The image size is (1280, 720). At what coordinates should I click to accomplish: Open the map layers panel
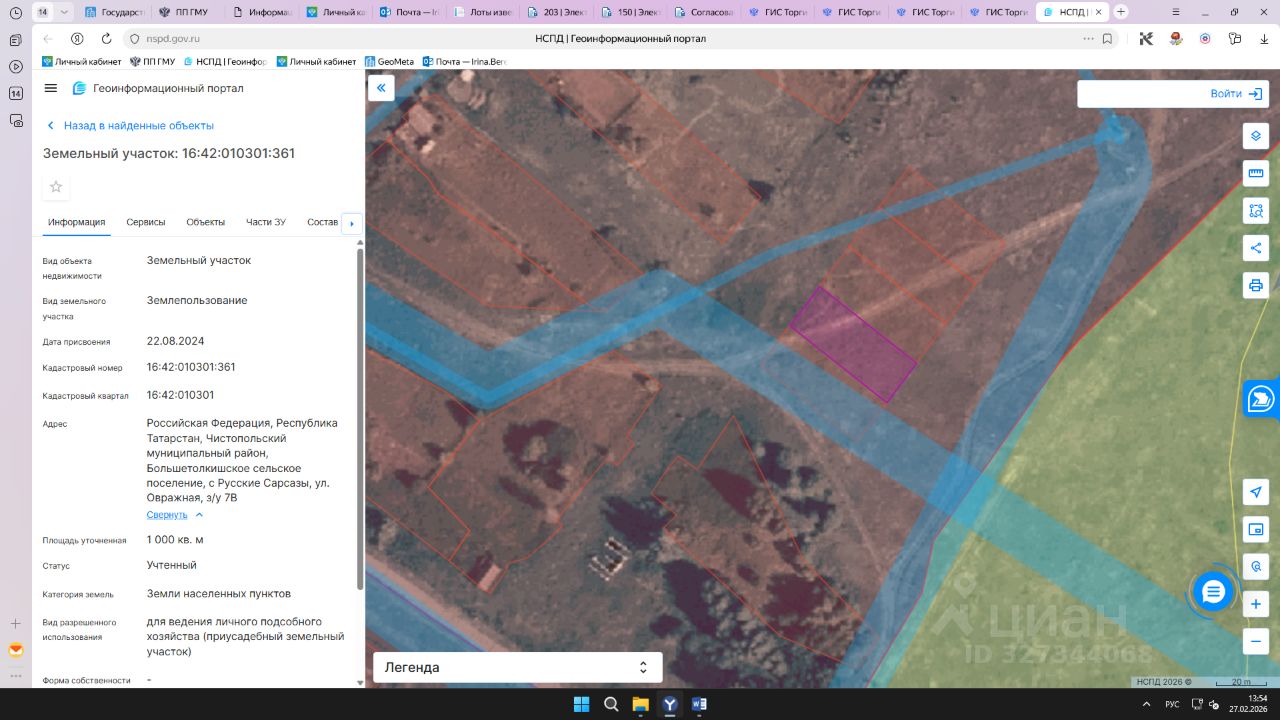pyautogui.click(x=1256, y=135)
